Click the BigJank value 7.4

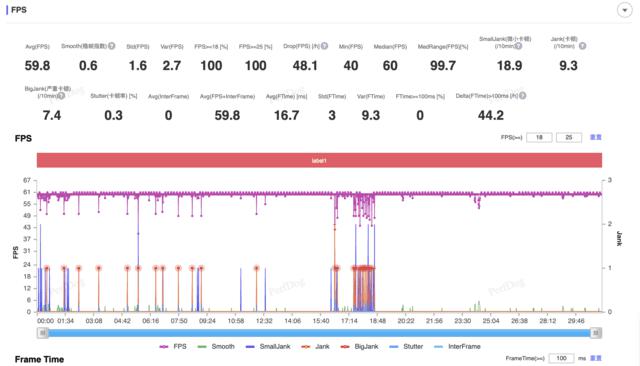coord(52,115)
